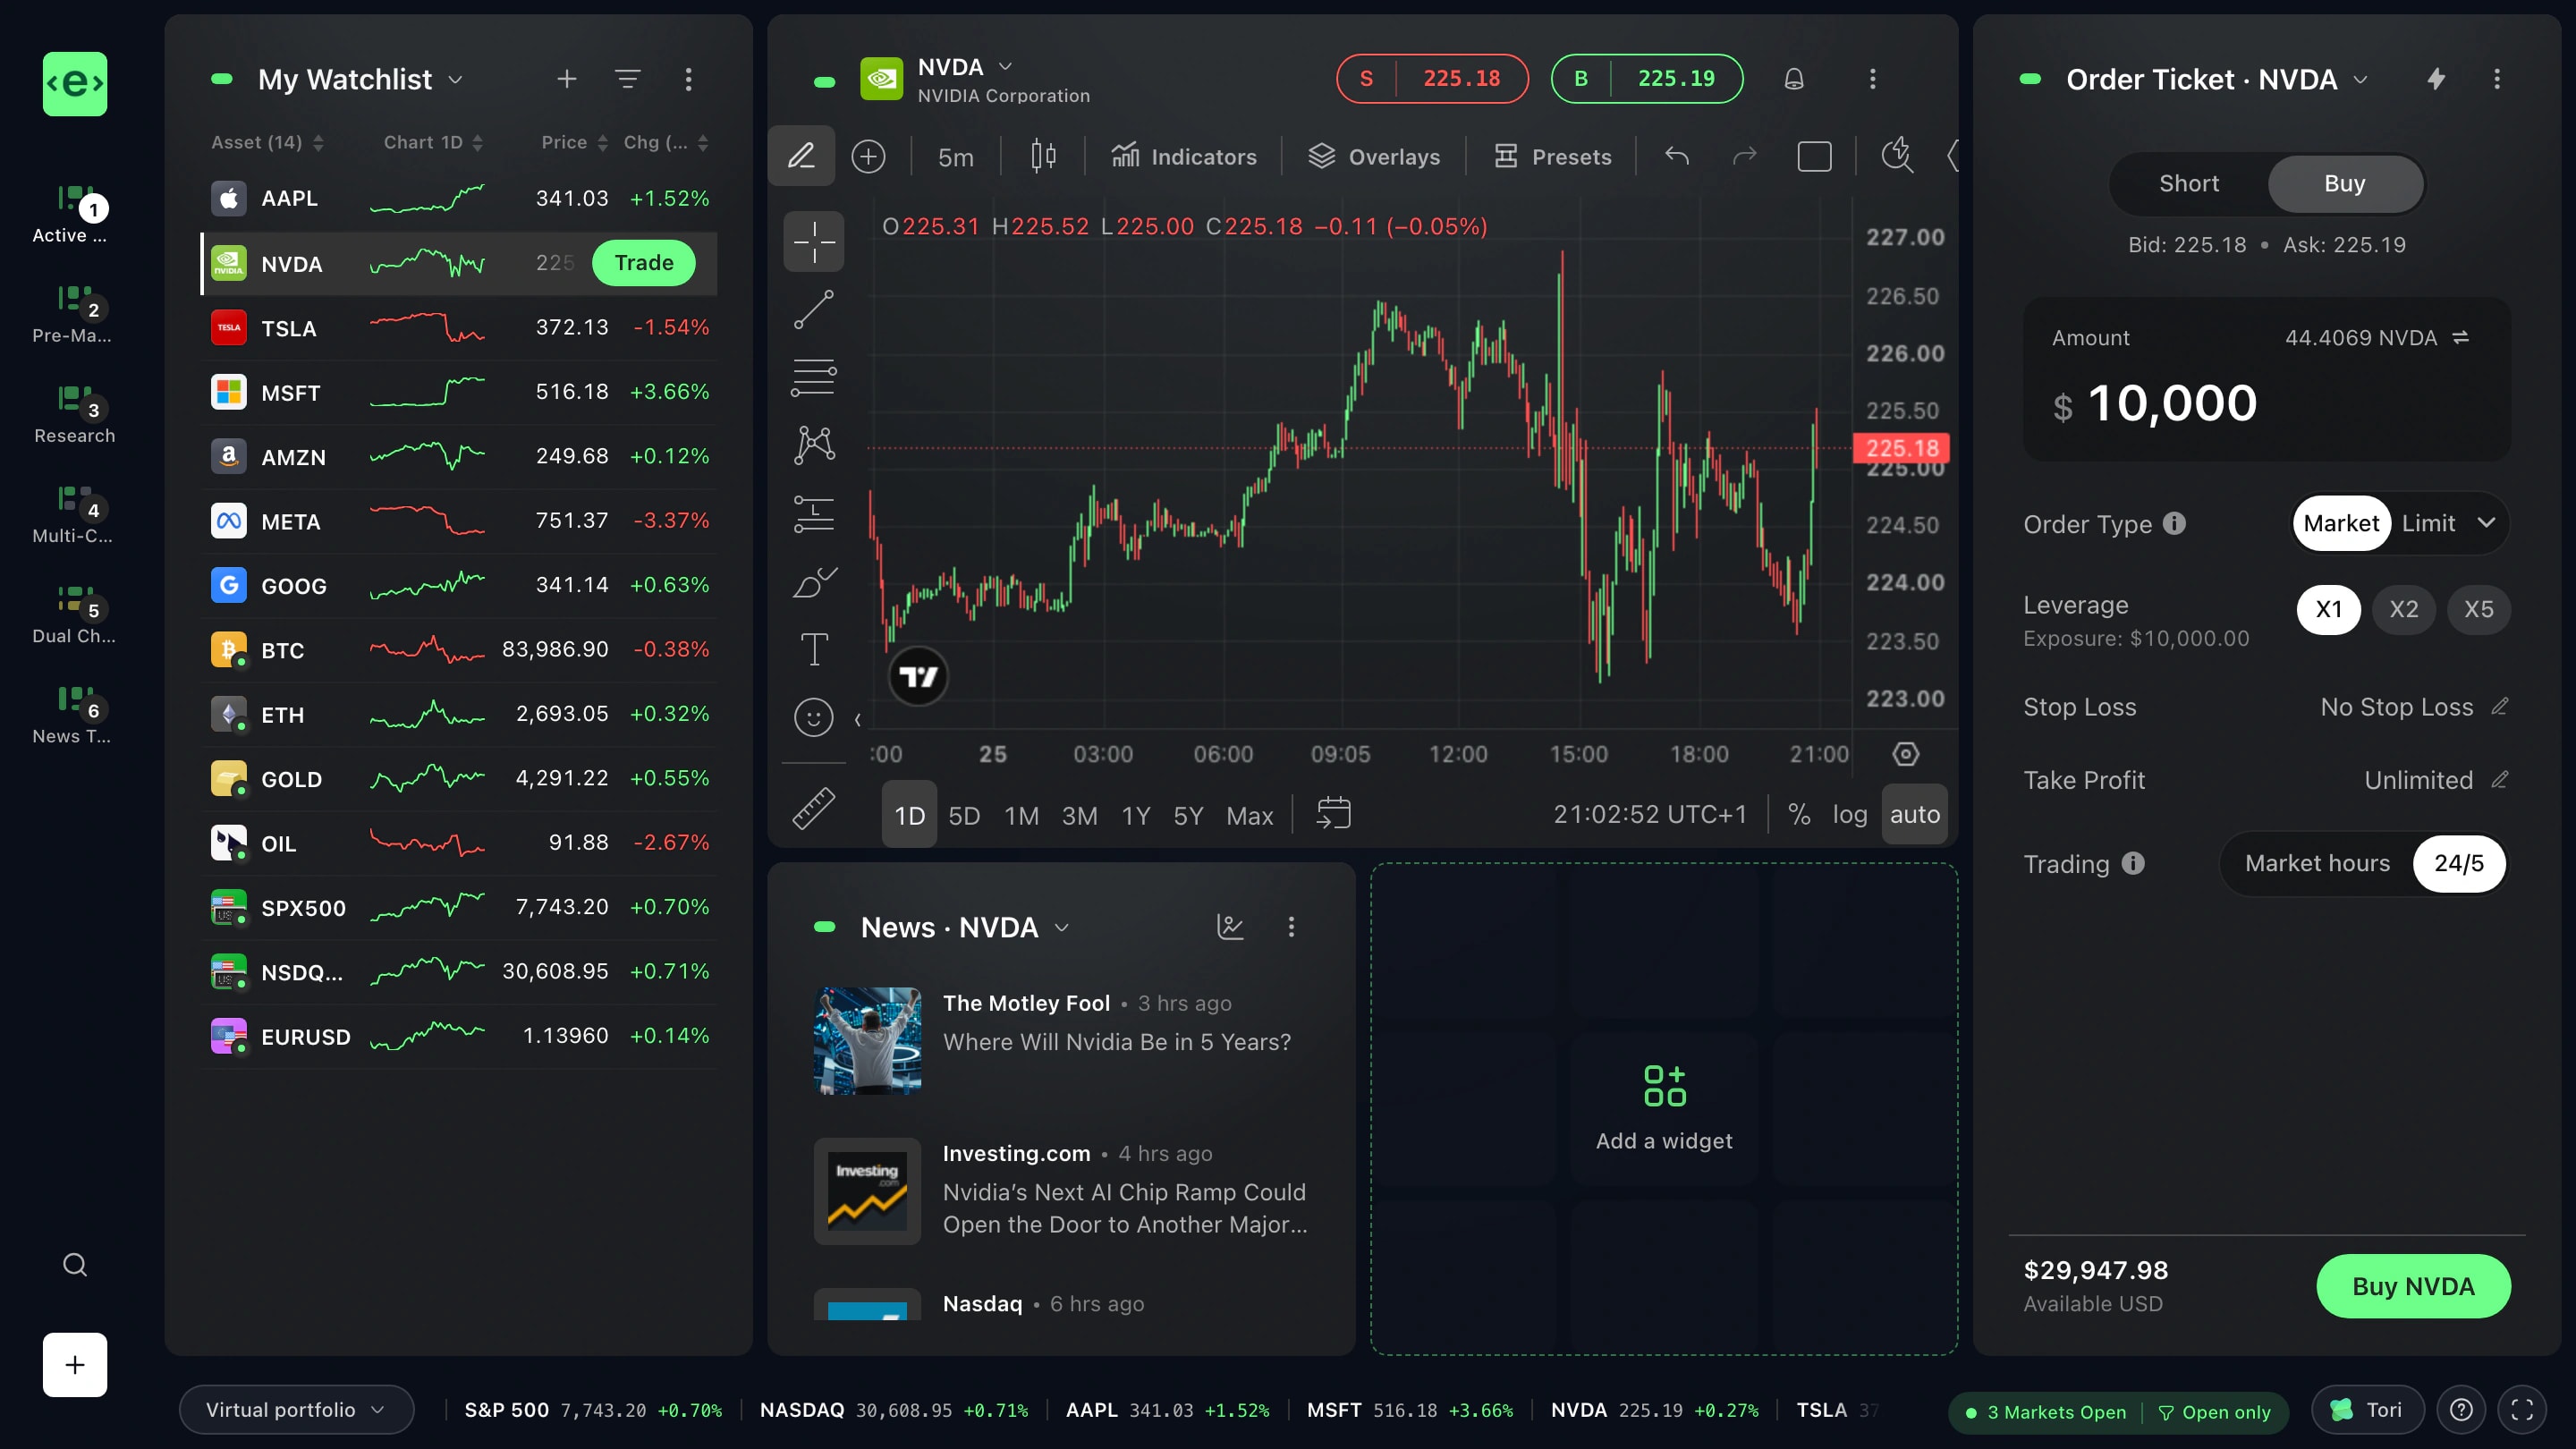
Task: Expand more order types chevron
Action: (2486, 523)
